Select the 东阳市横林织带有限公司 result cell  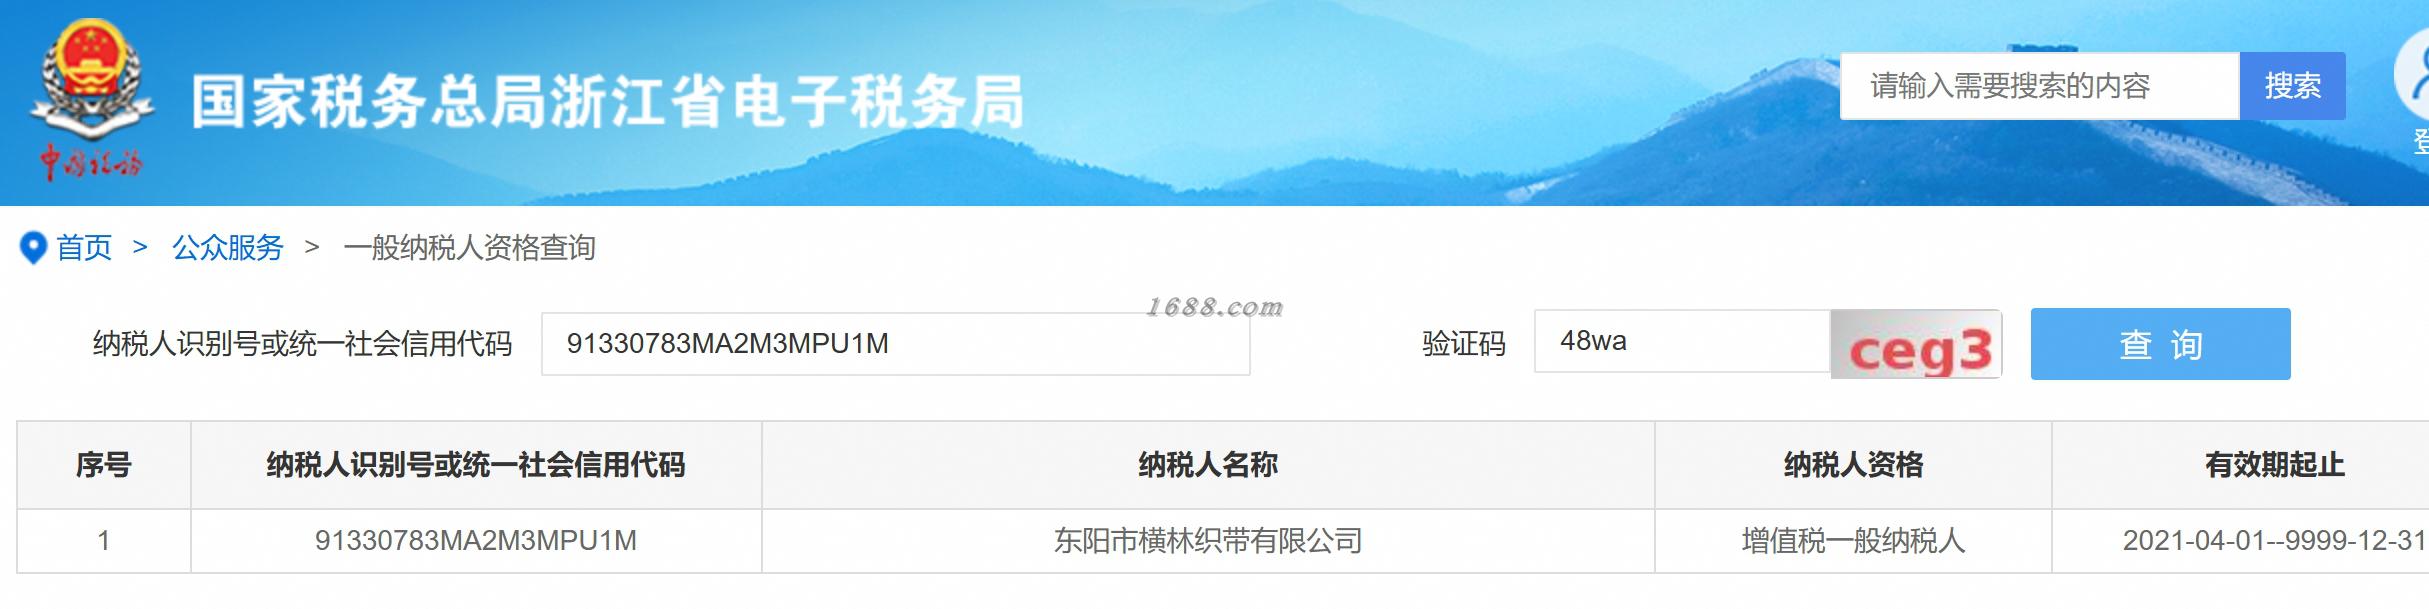pos(1208,541)
